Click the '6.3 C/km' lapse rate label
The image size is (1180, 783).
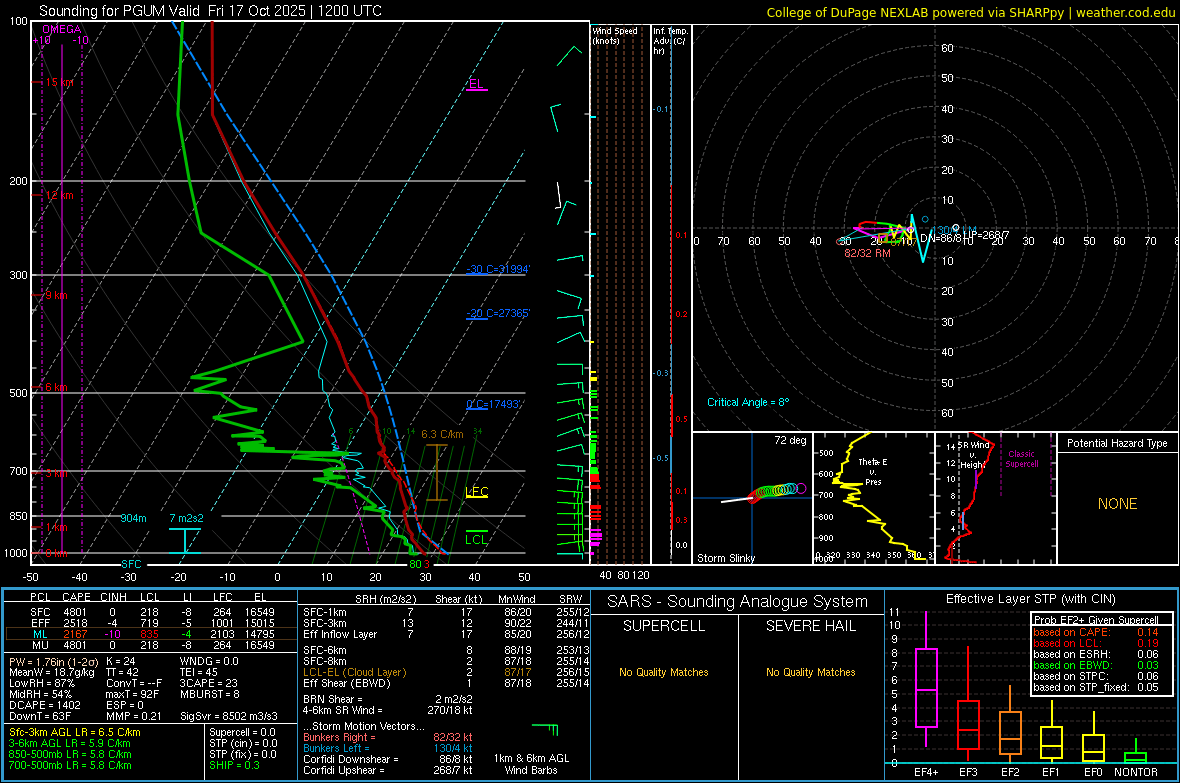pyautogui.click(x=442, y=434)
